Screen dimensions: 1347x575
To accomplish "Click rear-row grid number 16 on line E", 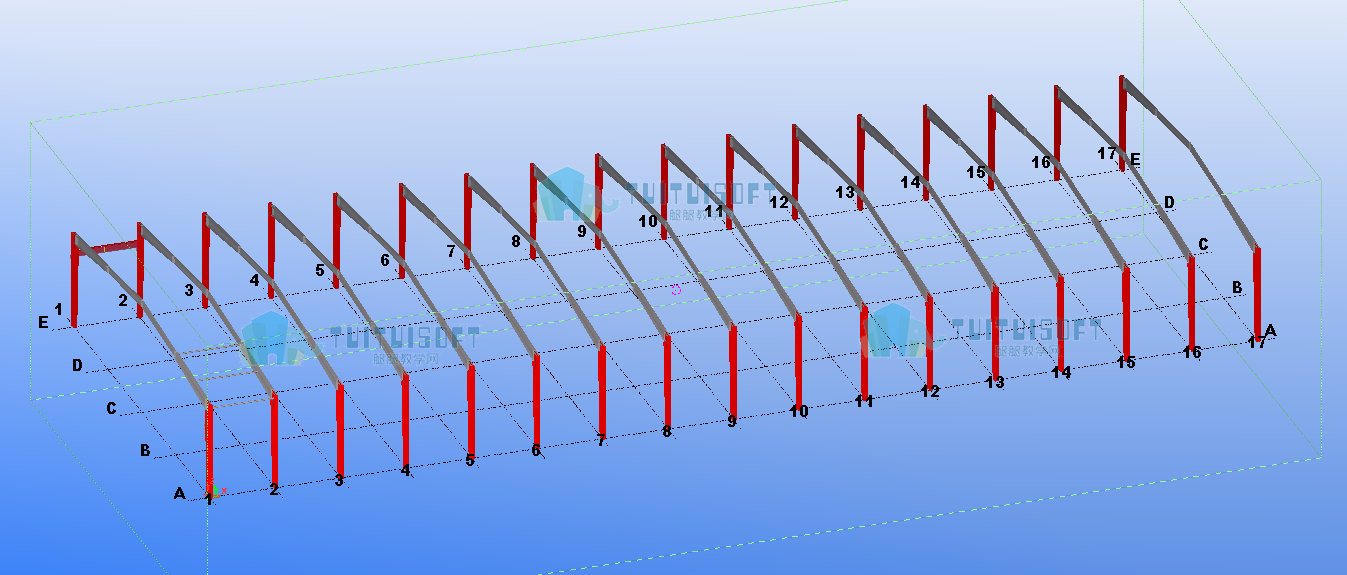I will [x=1041, y=162].
